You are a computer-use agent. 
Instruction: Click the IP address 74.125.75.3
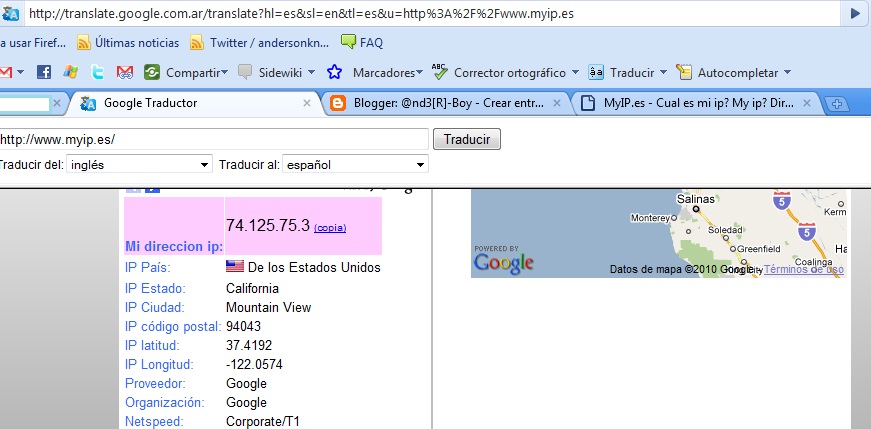(268, 225)
